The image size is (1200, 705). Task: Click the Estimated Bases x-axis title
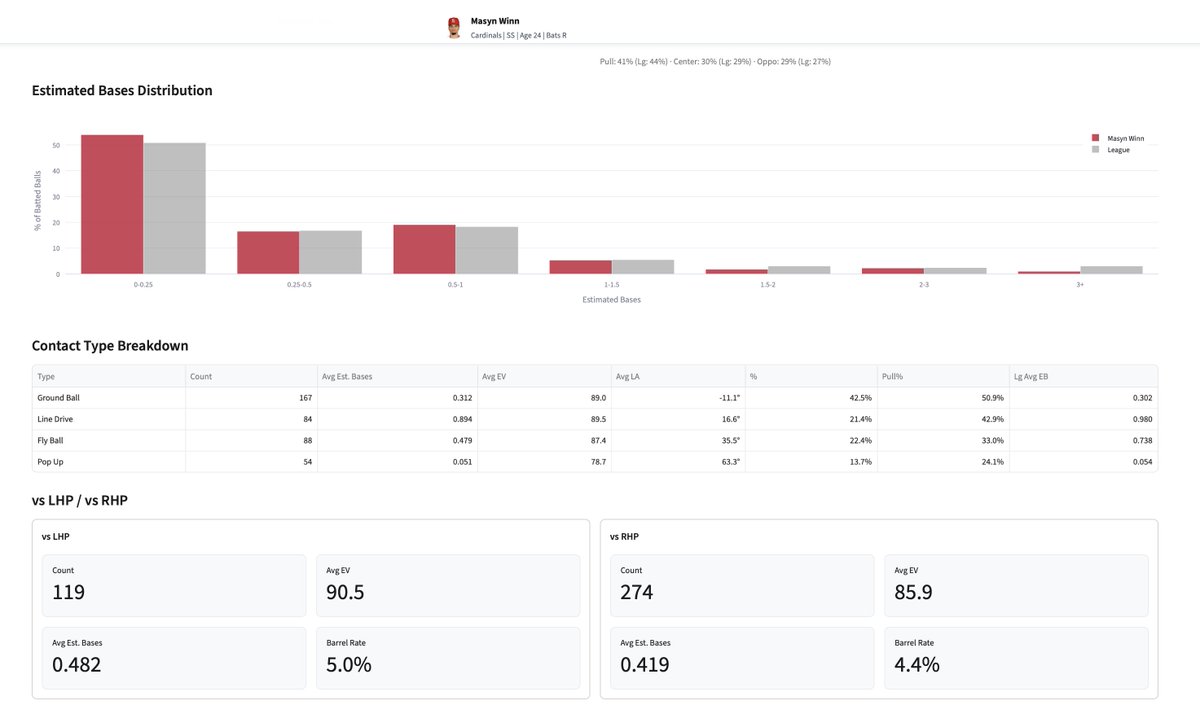point(611,299)
